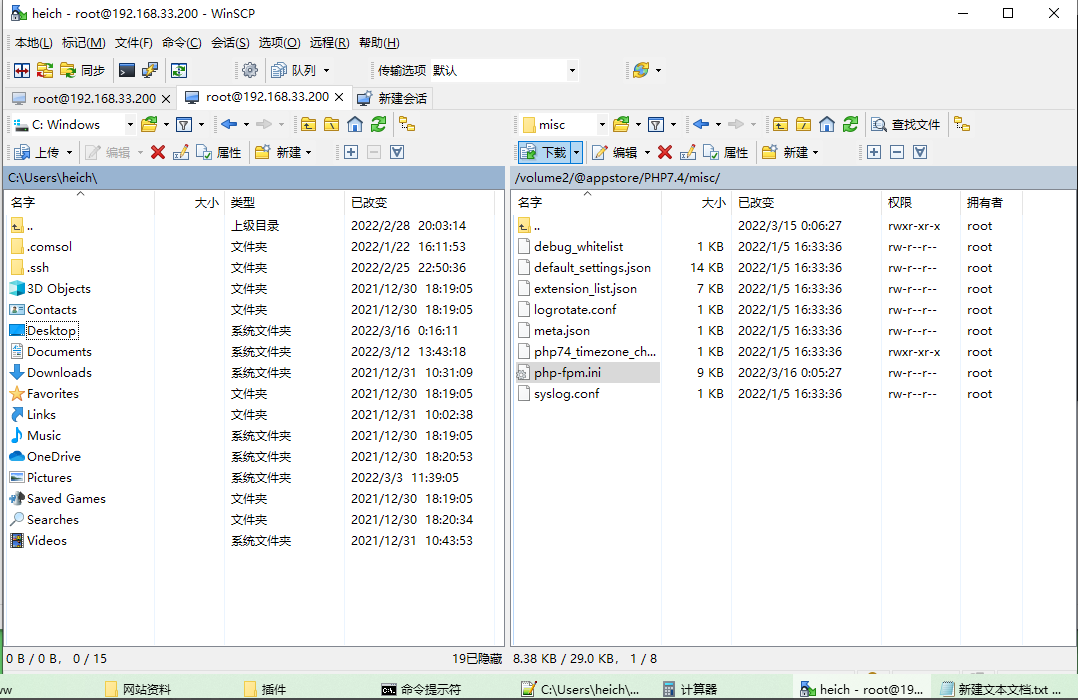Screen dimensions: 1078x700
Task: Click the globe update/refresh icon
Action: 641,70
